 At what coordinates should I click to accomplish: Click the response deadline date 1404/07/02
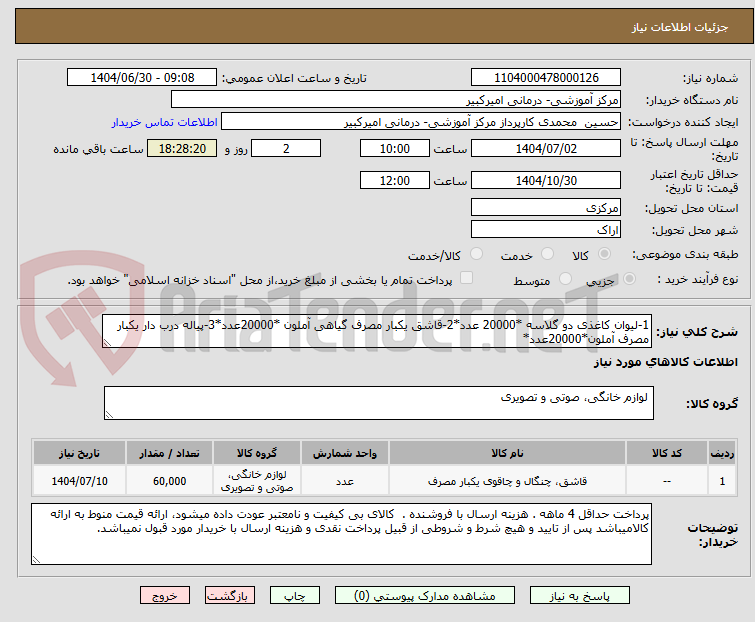pyautogui.click(x=546, y=148)
